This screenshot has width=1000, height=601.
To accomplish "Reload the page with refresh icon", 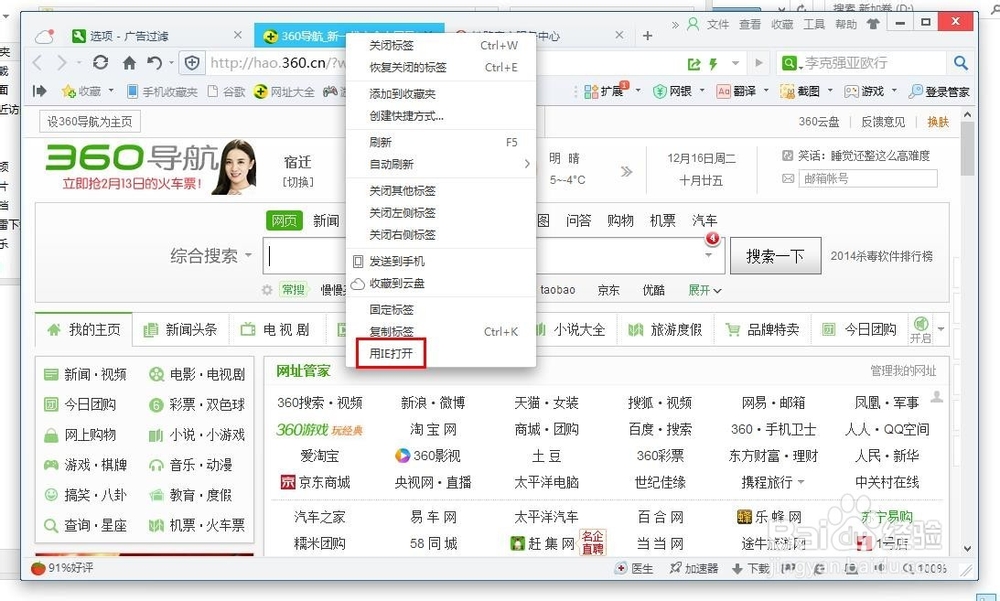I will (x=100, y=63).
